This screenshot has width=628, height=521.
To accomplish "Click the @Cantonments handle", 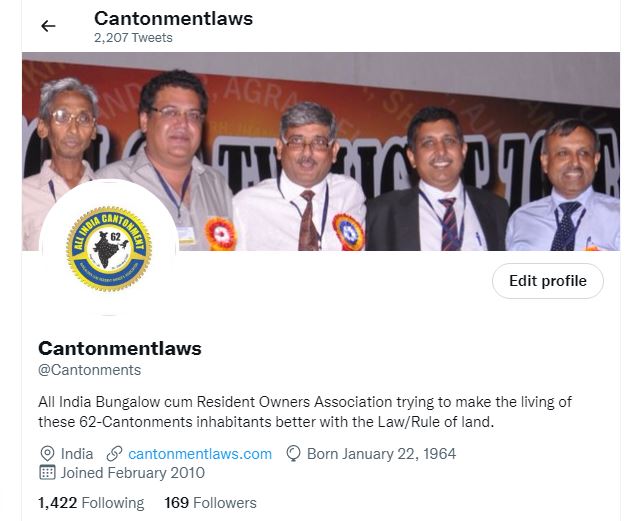I will [89, 370].
